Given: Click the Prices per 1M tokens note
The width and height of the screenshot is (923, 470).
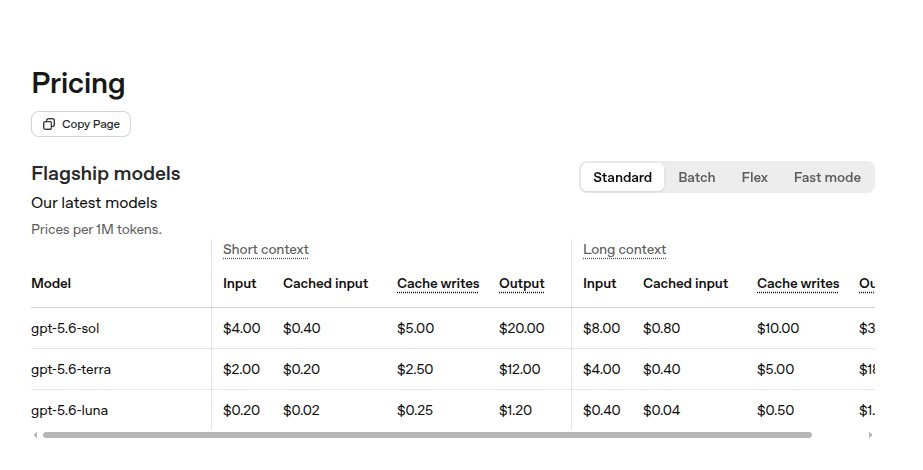Looking at the screenshot, I should pos(97,230).
